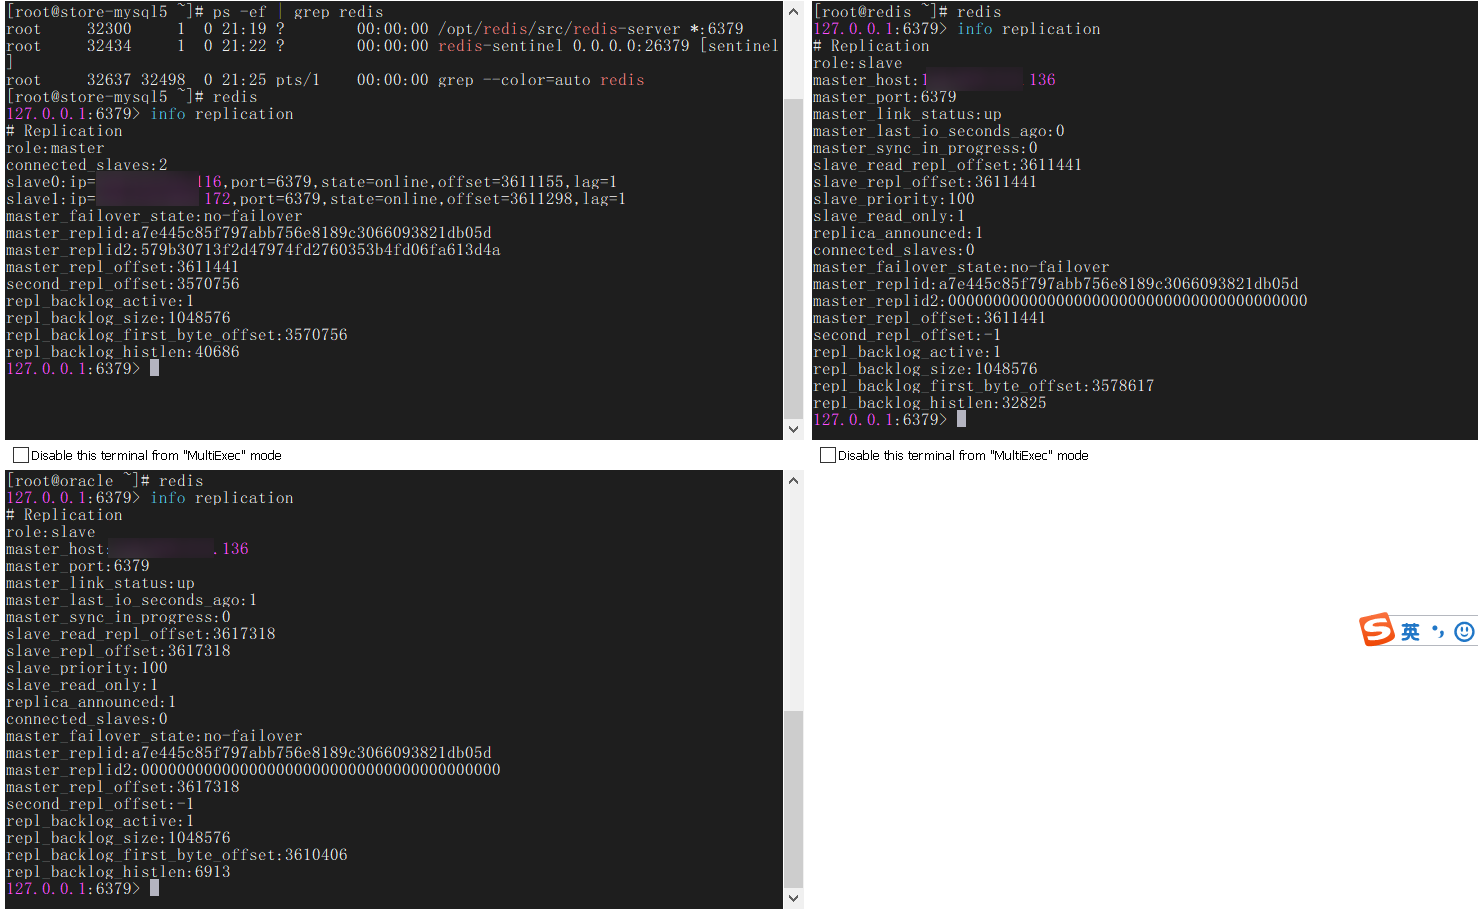Screen dimensions: 1478x910
Task: Click scroll-up arrow of the oracle terminal
Action: (x=794, y=480)
